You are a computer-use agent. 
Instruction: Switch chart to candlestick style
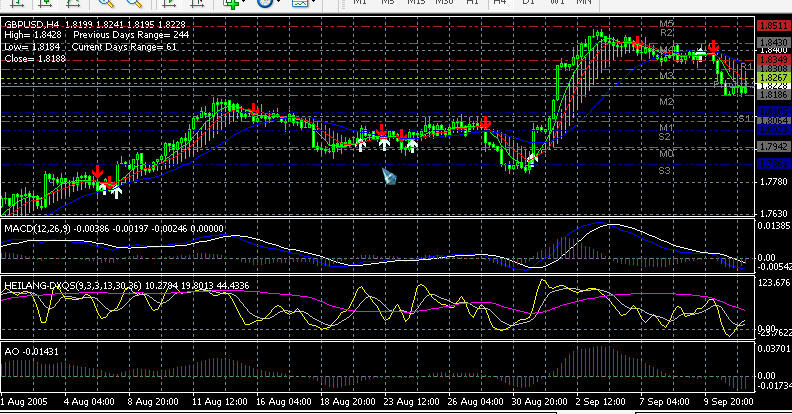coord(43,4)
